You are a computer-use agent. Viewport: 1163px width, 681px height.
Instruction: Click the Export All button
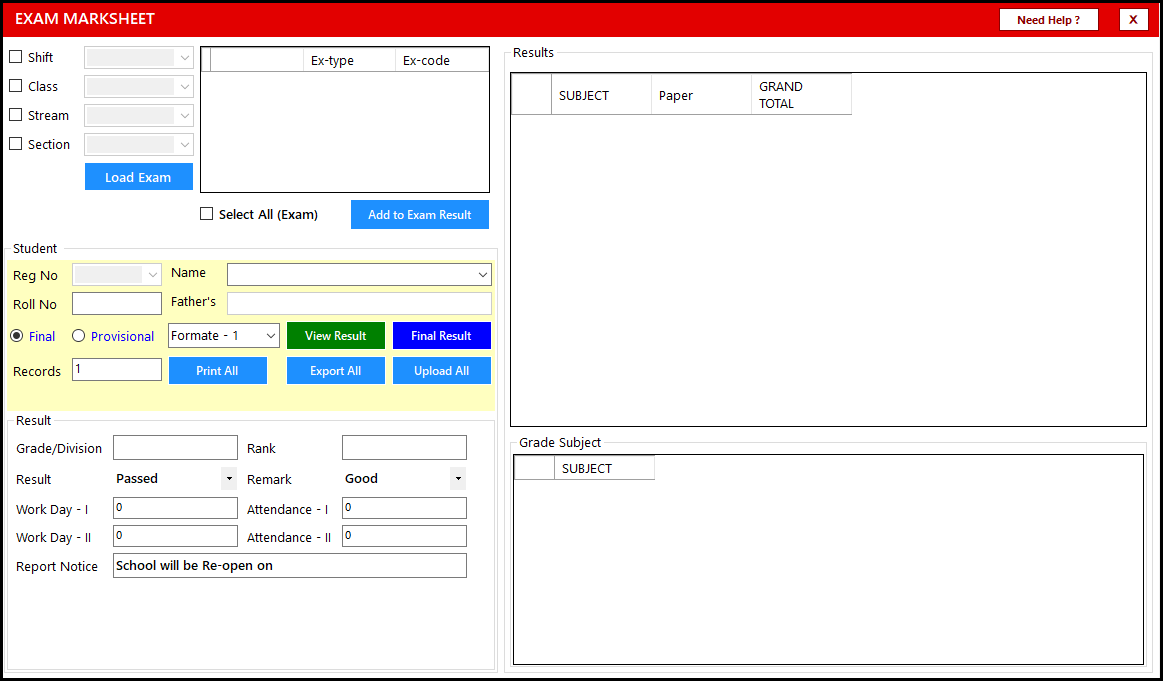click(x=335, y=370)
